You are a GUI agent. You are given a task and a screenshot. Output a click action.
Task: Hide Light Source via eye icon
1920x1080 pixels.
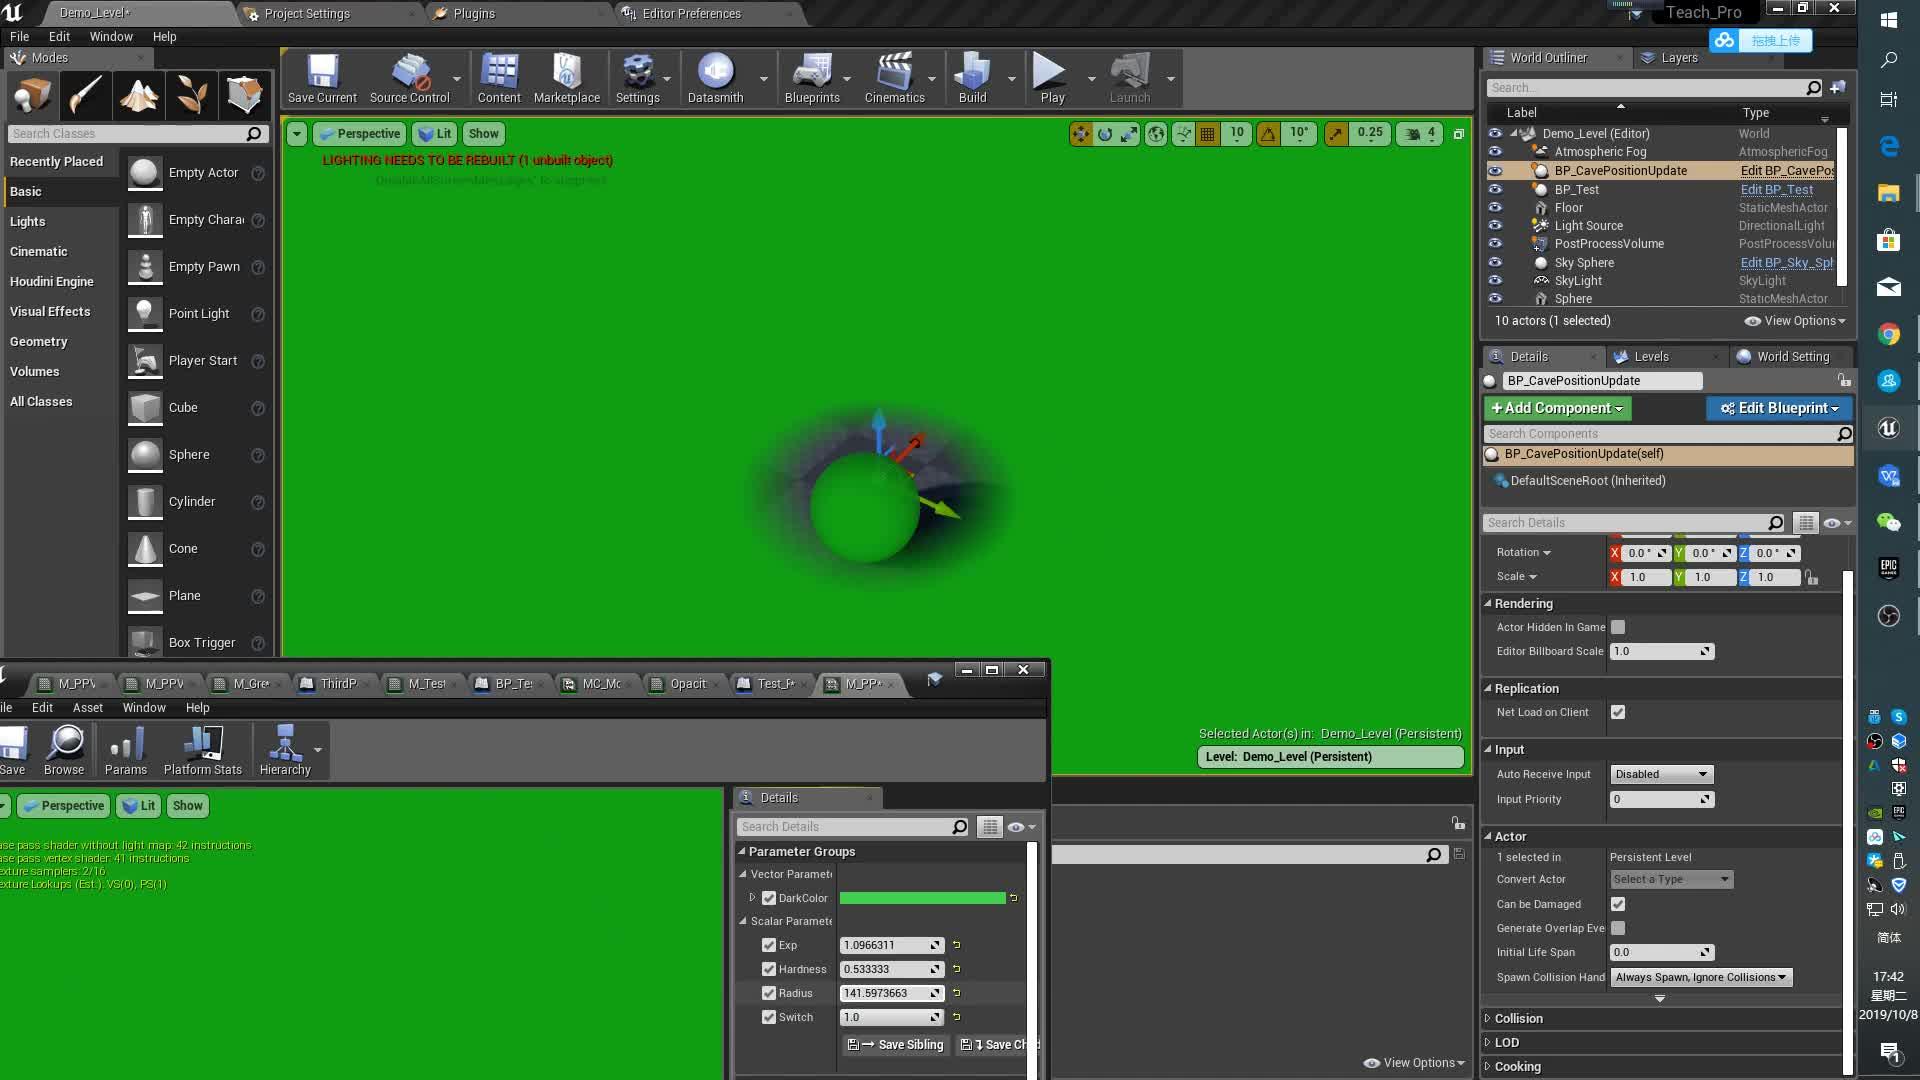(1495, 226)
